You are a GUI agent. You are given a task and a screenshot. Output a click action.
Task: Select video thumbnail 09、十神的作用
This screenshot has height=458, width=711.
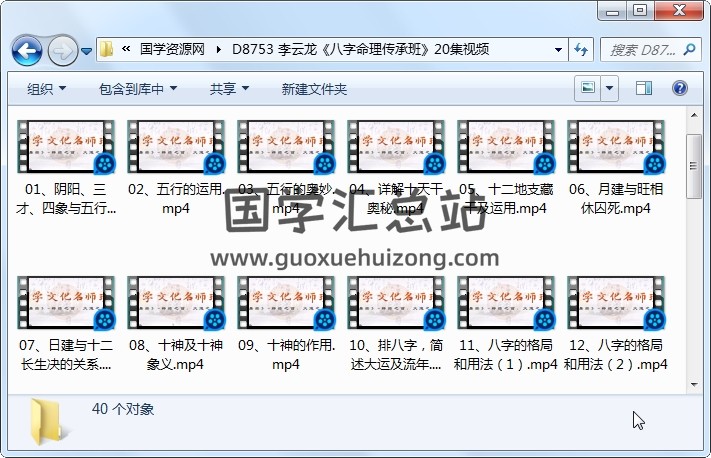pyautogui.click(x=286, y=303)
